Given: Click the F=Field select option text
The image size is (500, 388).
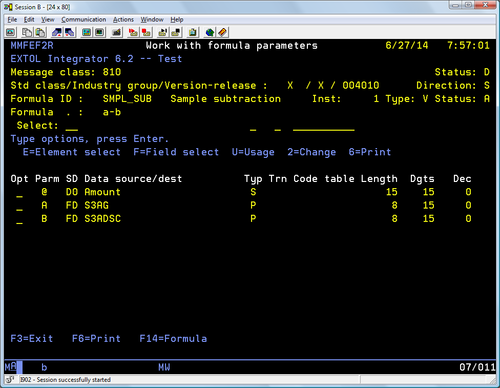Looking at the screenshot, I should tap(176, 152).
